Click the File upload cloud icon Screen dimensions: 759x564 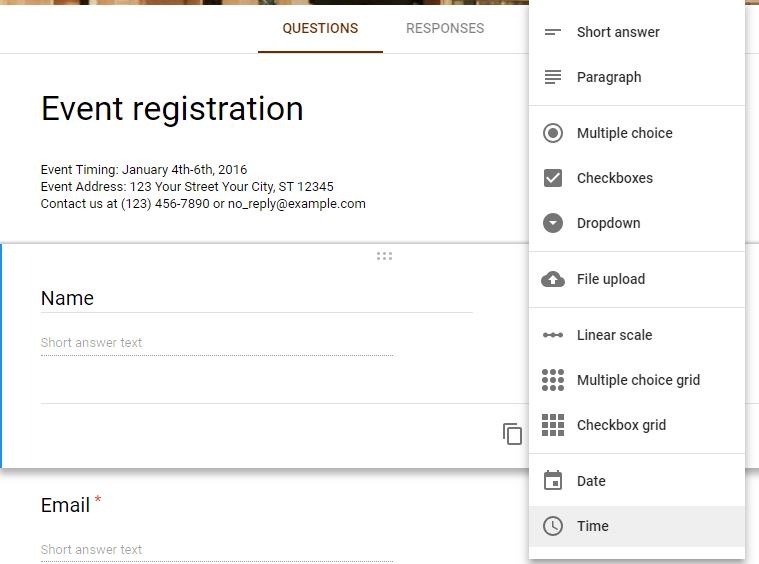click(552, 279)
